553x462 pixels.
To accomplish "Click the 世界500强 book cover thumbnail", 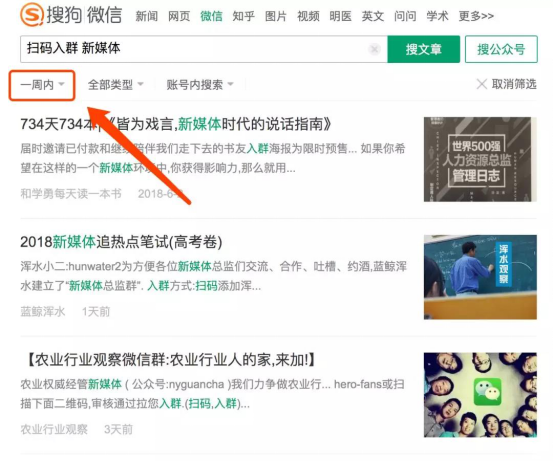I will point(480,159).
